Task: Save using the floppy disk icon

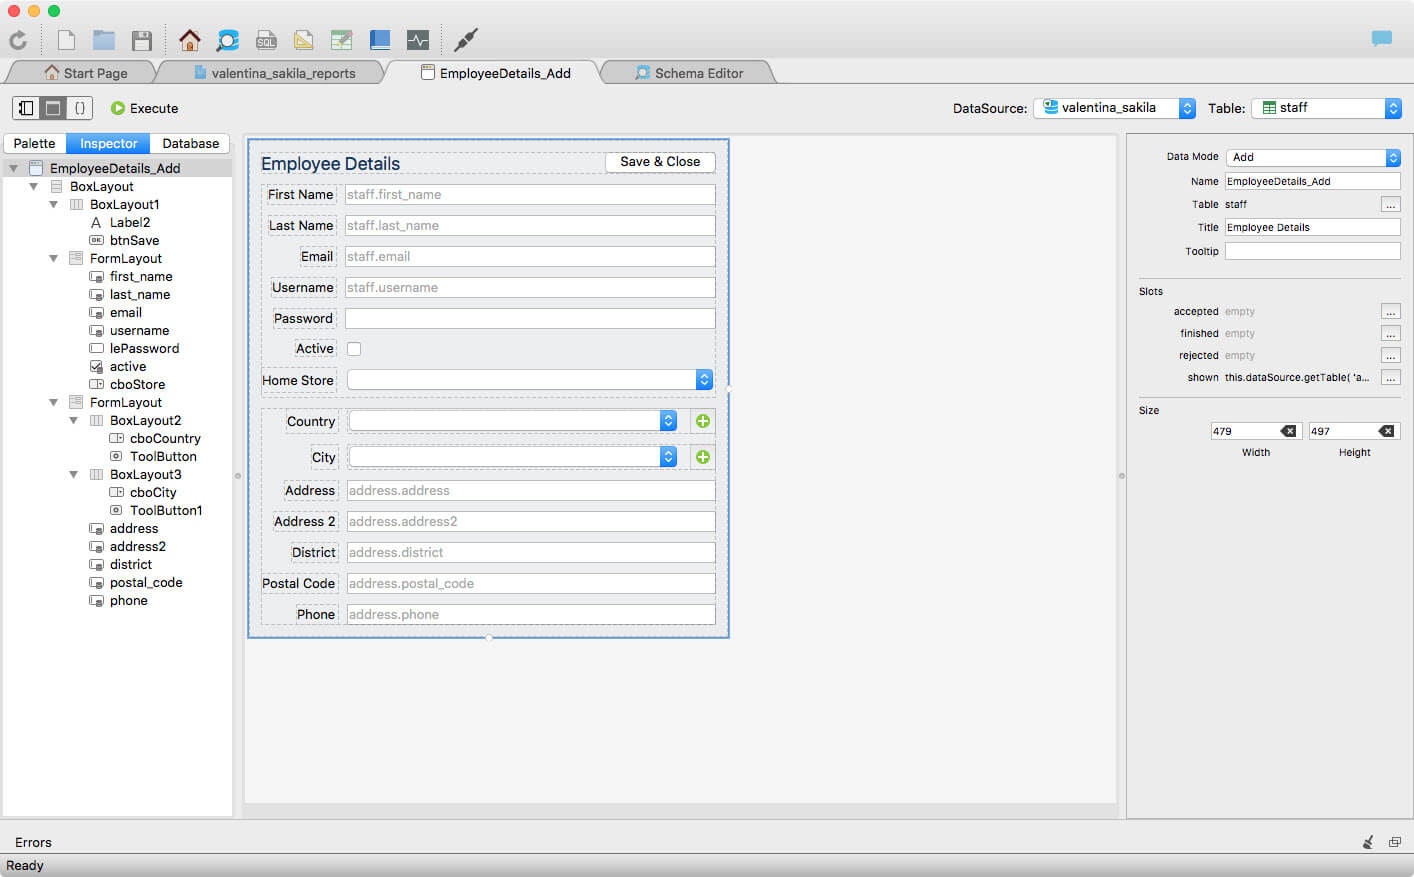Action: 142,40
